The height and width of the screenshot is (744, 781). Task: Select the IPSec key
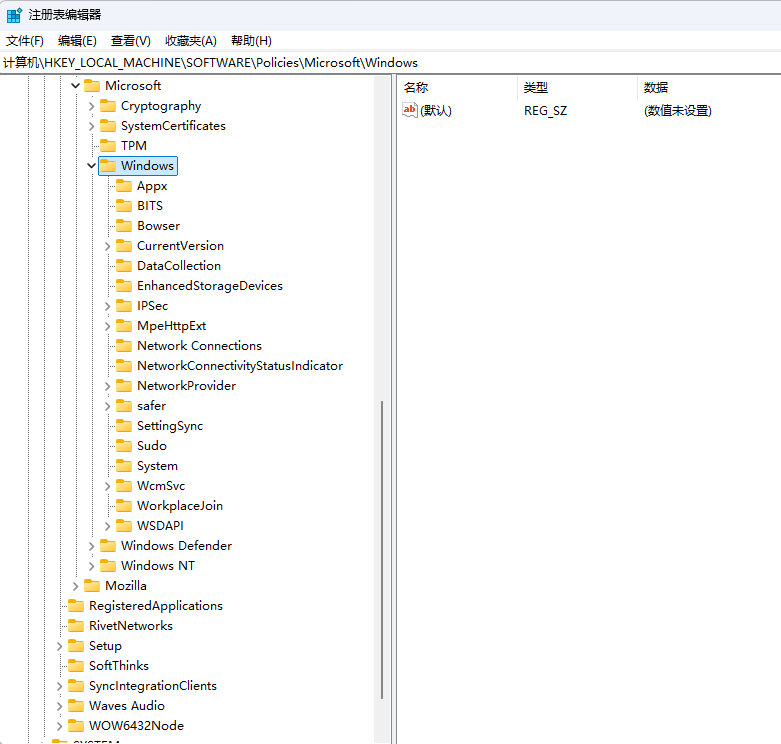(x=152, y=306)
